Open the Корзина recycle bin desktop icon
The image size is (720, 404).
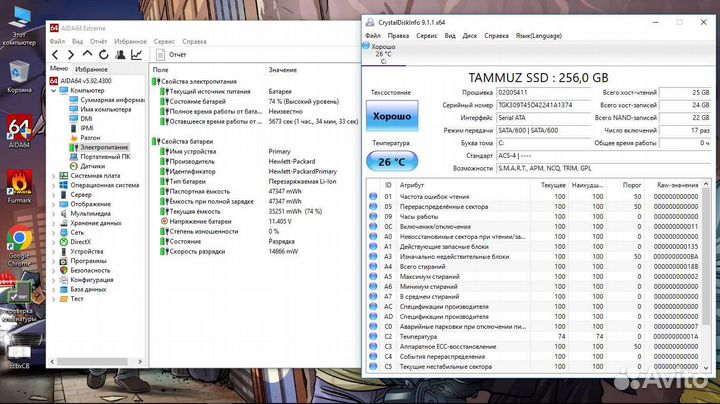(x=19, y=77)
